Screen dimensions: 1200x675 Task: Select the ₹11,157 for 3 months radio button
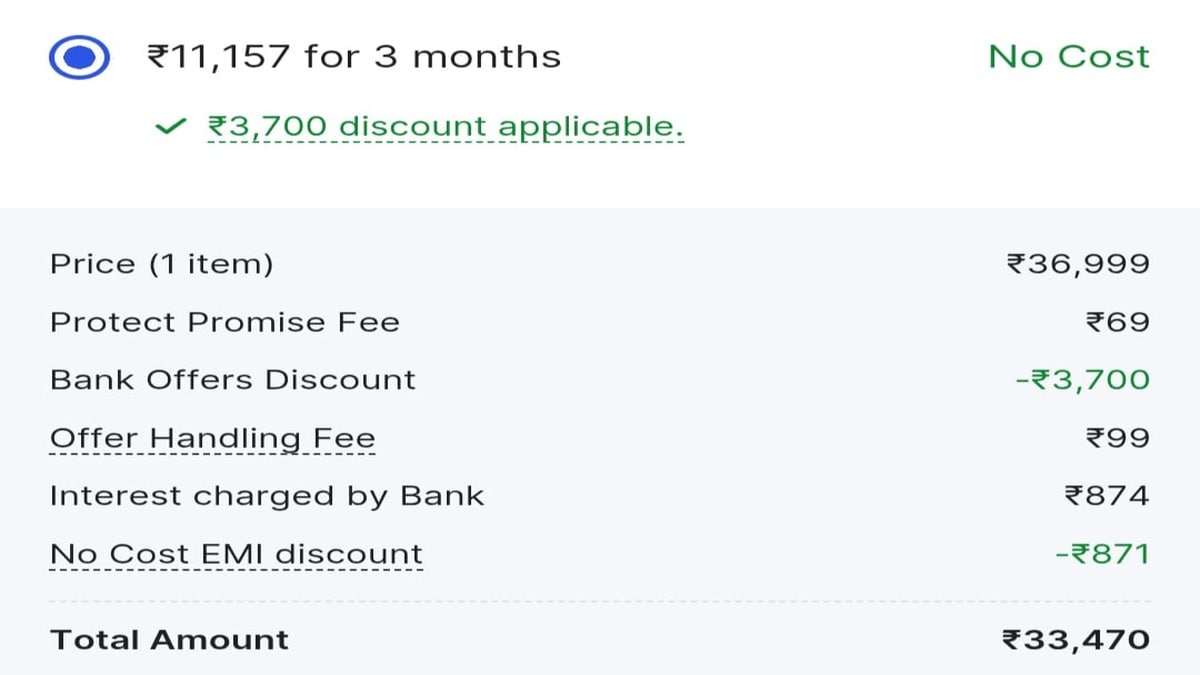click(78, 57)
